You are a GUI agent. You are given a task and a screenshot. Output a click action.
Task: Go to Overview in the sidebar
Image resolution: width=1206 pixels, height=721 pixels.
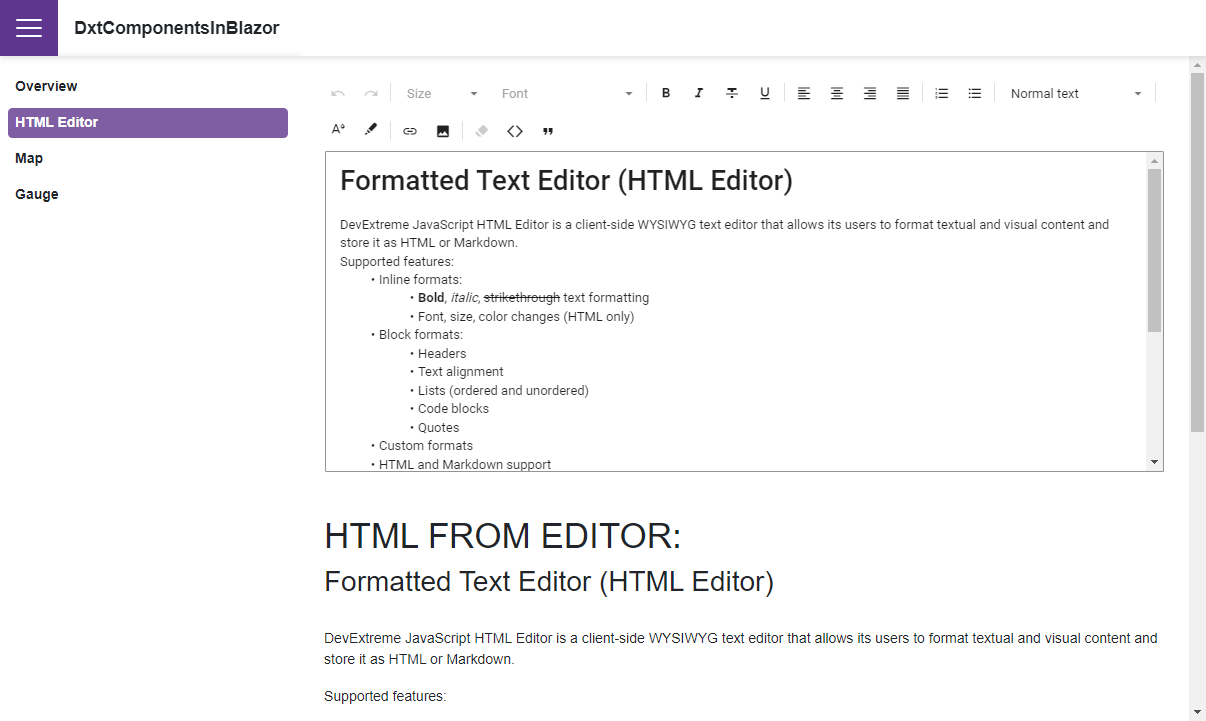(x=148, y=86)
